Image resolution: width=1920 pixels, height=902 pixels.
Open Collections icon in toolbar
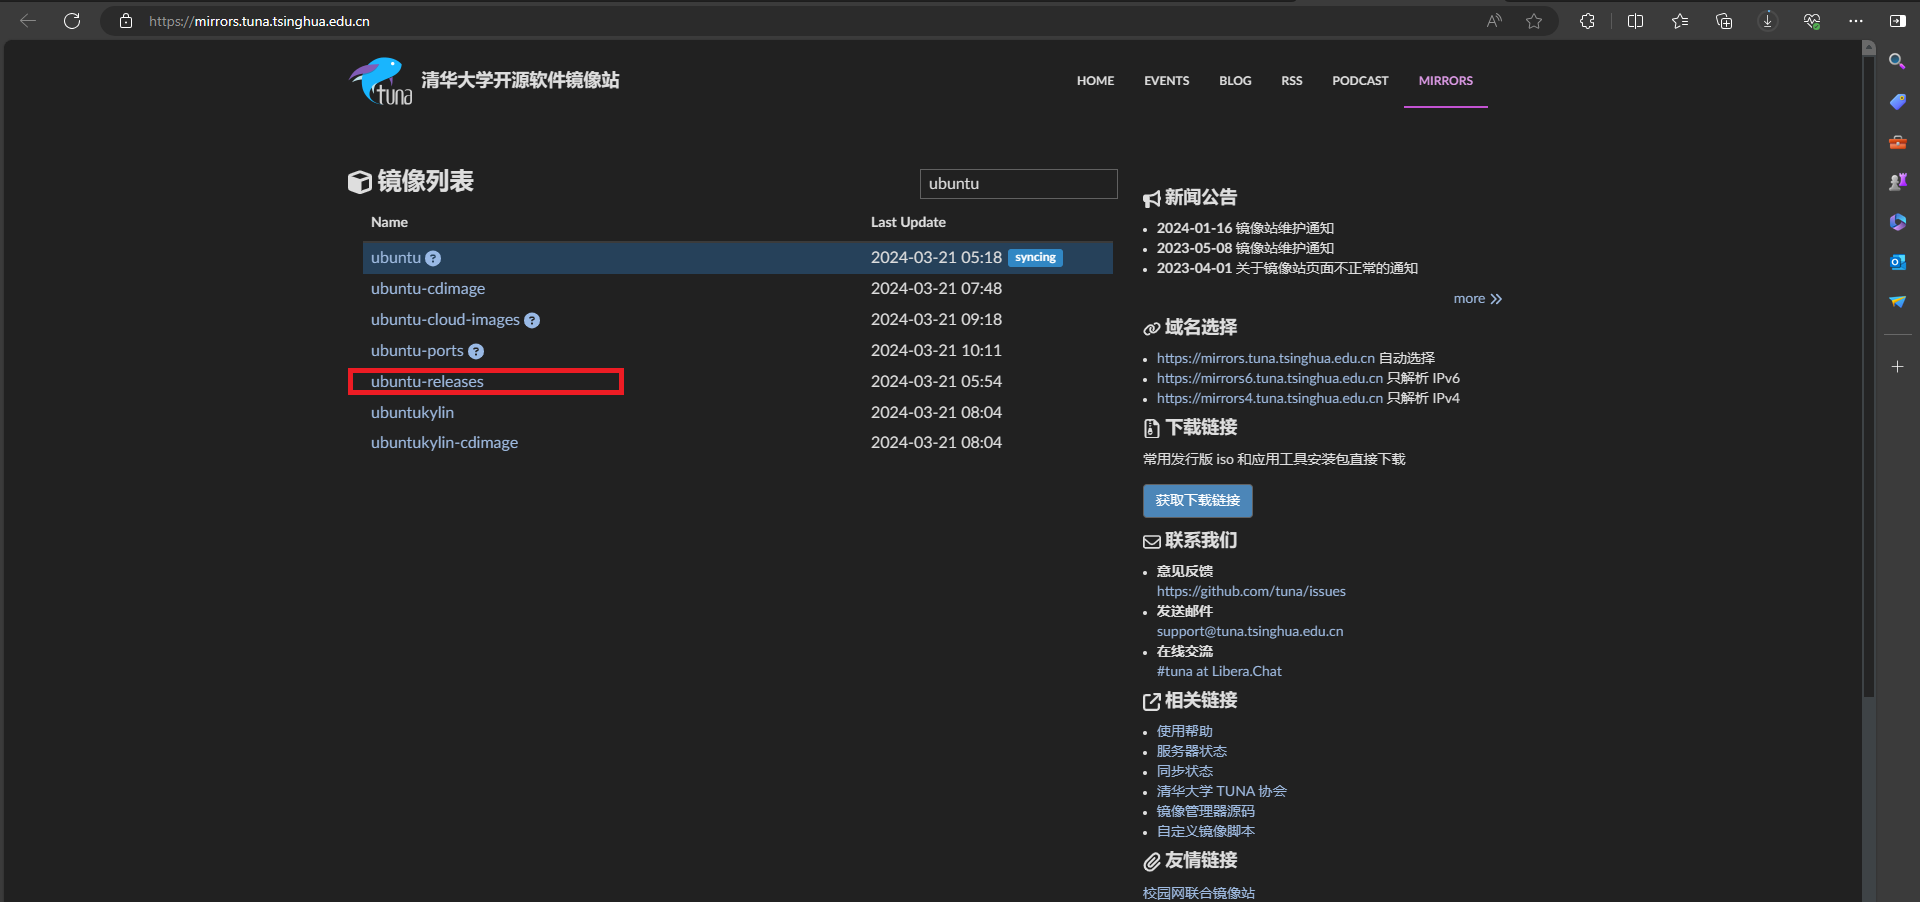[x=1724, y=21]
